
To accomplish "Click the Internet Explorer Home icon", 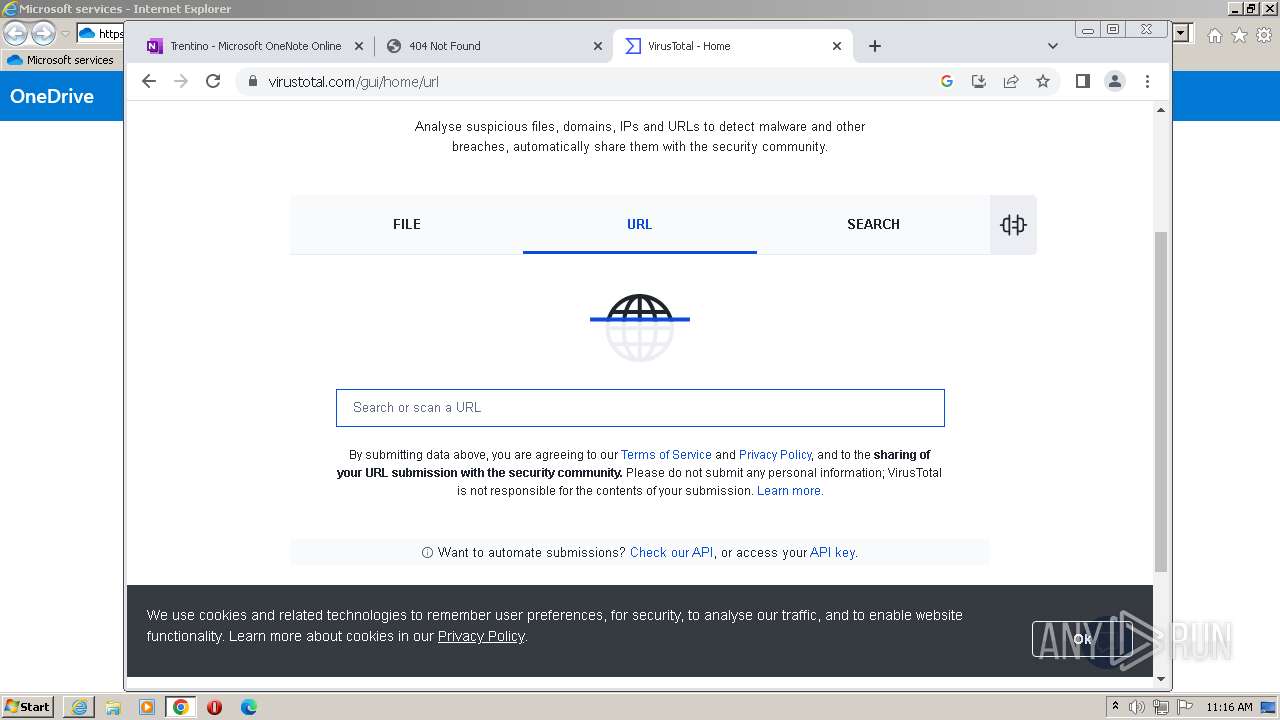I will tap(1214, 35).
